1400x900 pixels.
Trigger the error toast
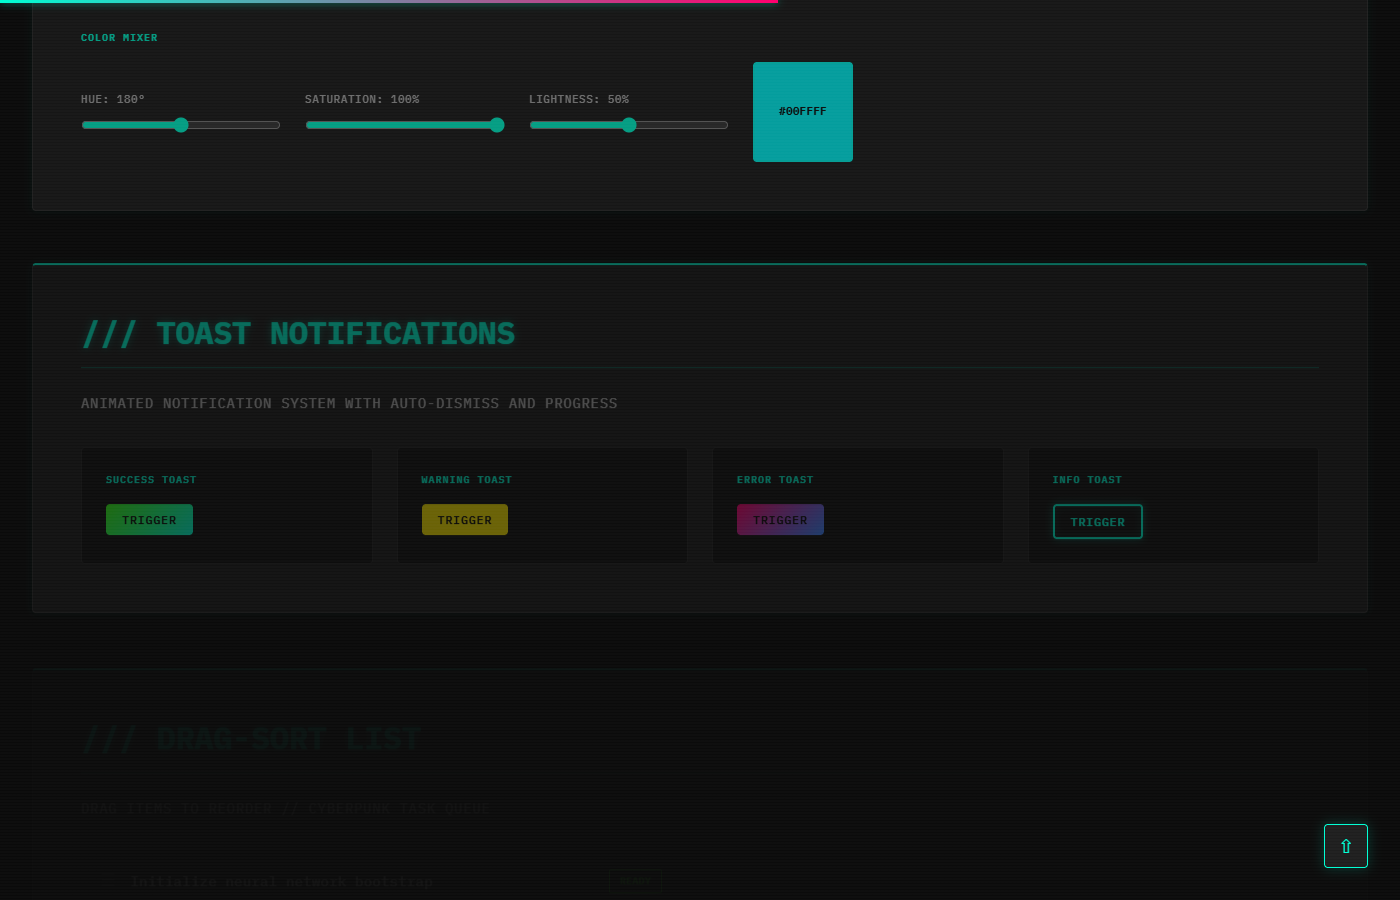[780, 519]
